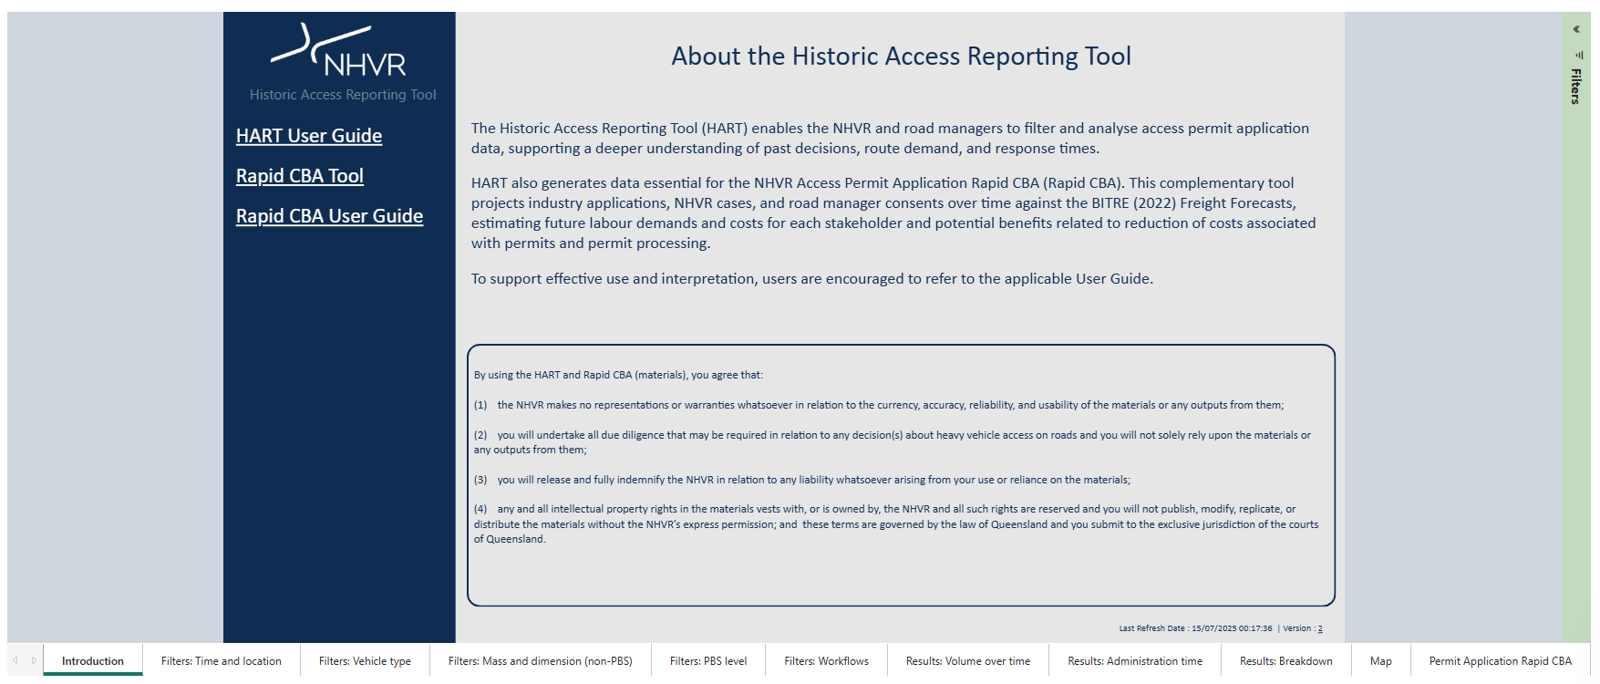Click disclaimer item (2) about due diligence
Image resolution: width=1600 pixels, height=684 pixels.
tap(893, 442)
